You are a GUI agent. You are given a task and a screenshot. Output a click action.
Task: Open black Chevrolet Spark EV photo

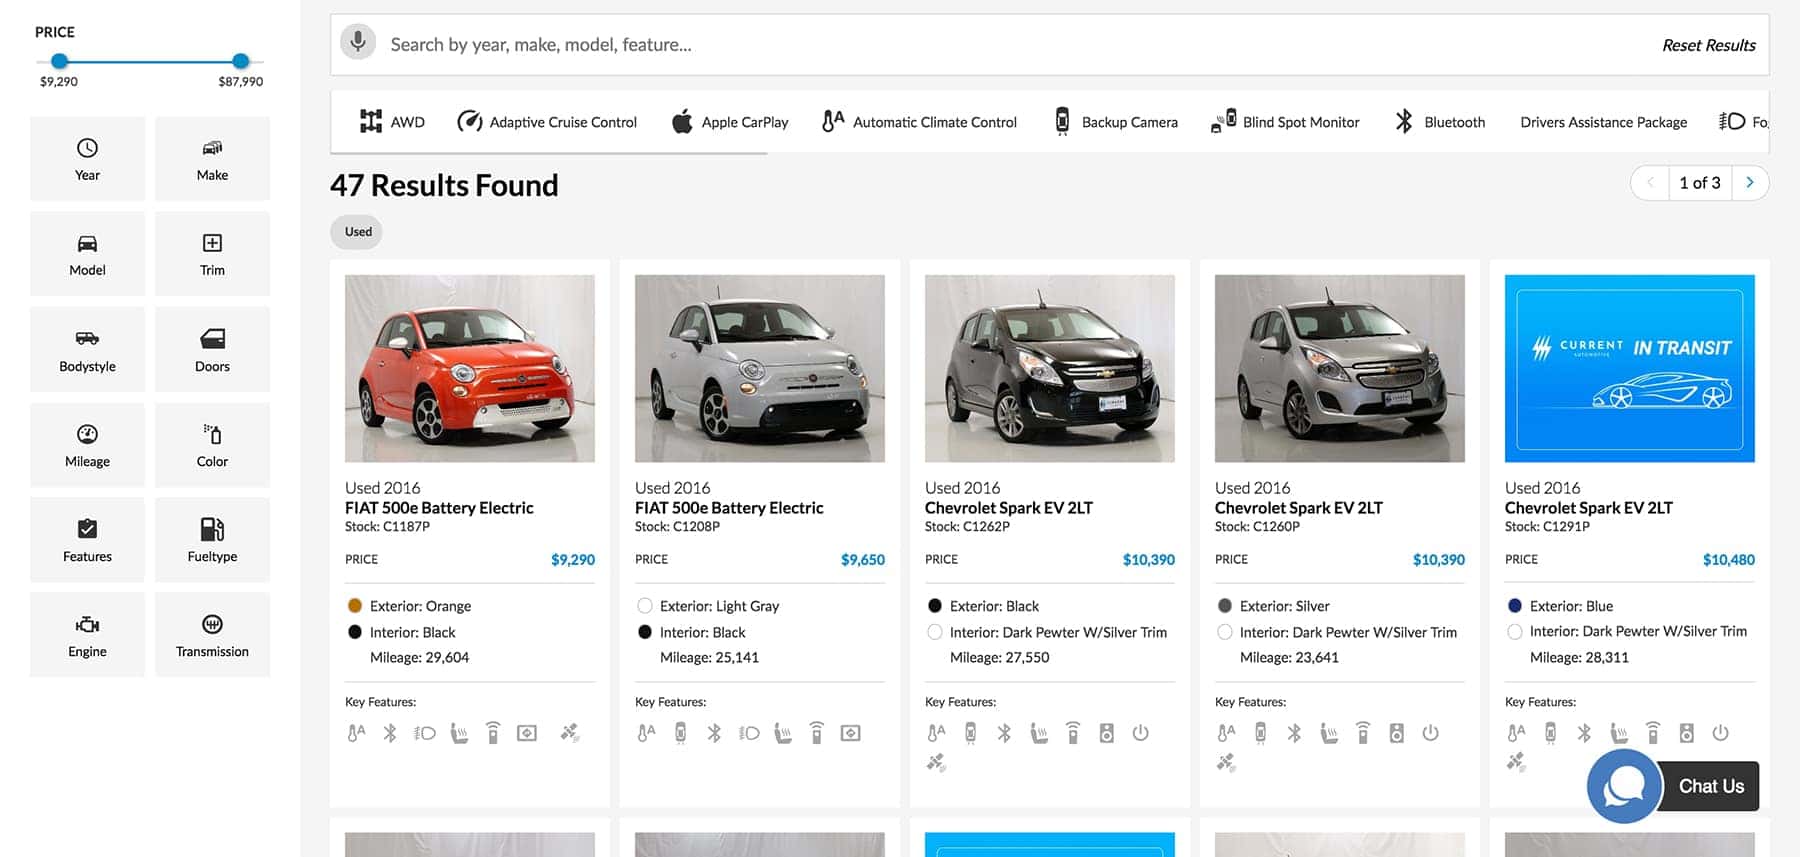coord(1050,368)
